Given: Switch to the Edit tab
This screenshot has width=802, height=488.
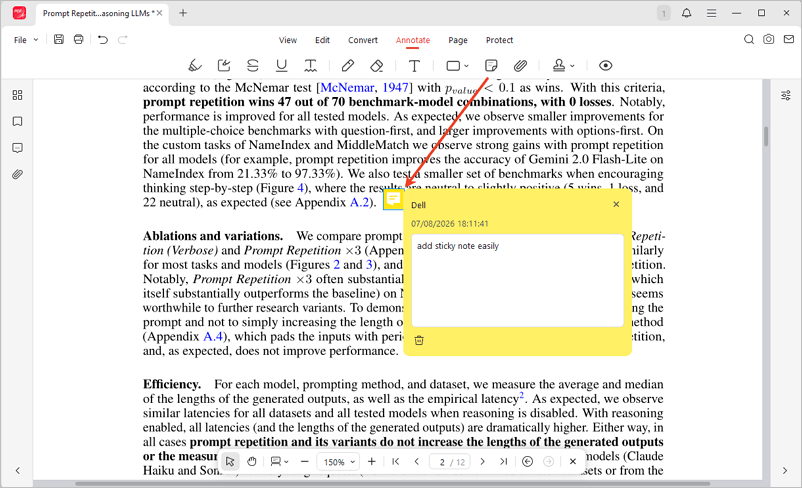Looking at the screenshot, I should (x=322, y=40).
